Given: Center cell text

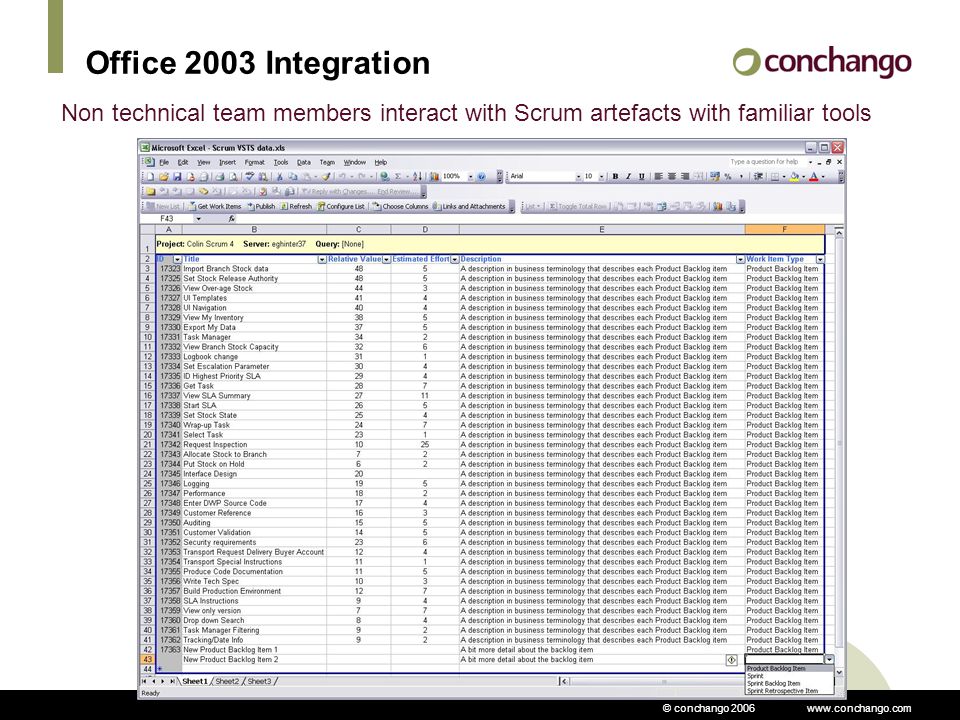Looking at the screenshot, I should point(672,176).
